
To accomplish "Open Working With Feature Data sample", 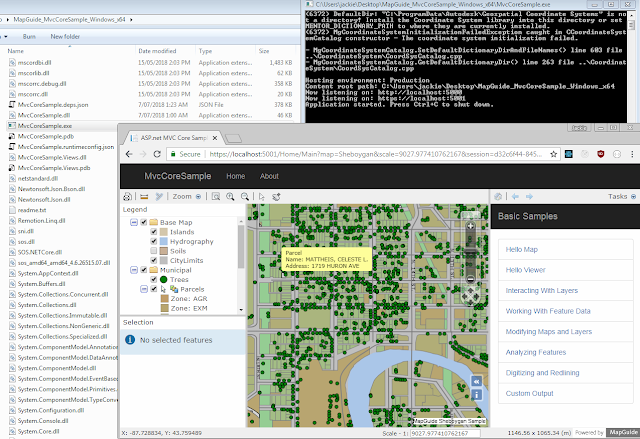I will pos(548,311).
